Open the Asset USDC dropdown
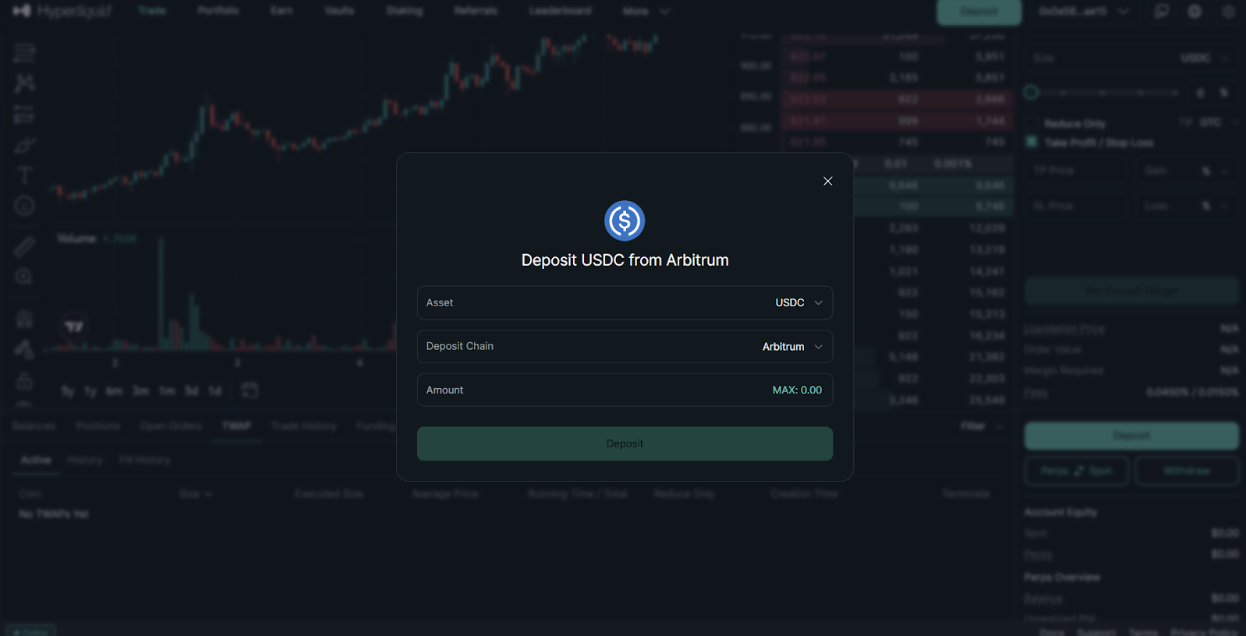This screenshot has height=636, width=1246. tap(798, 303)
